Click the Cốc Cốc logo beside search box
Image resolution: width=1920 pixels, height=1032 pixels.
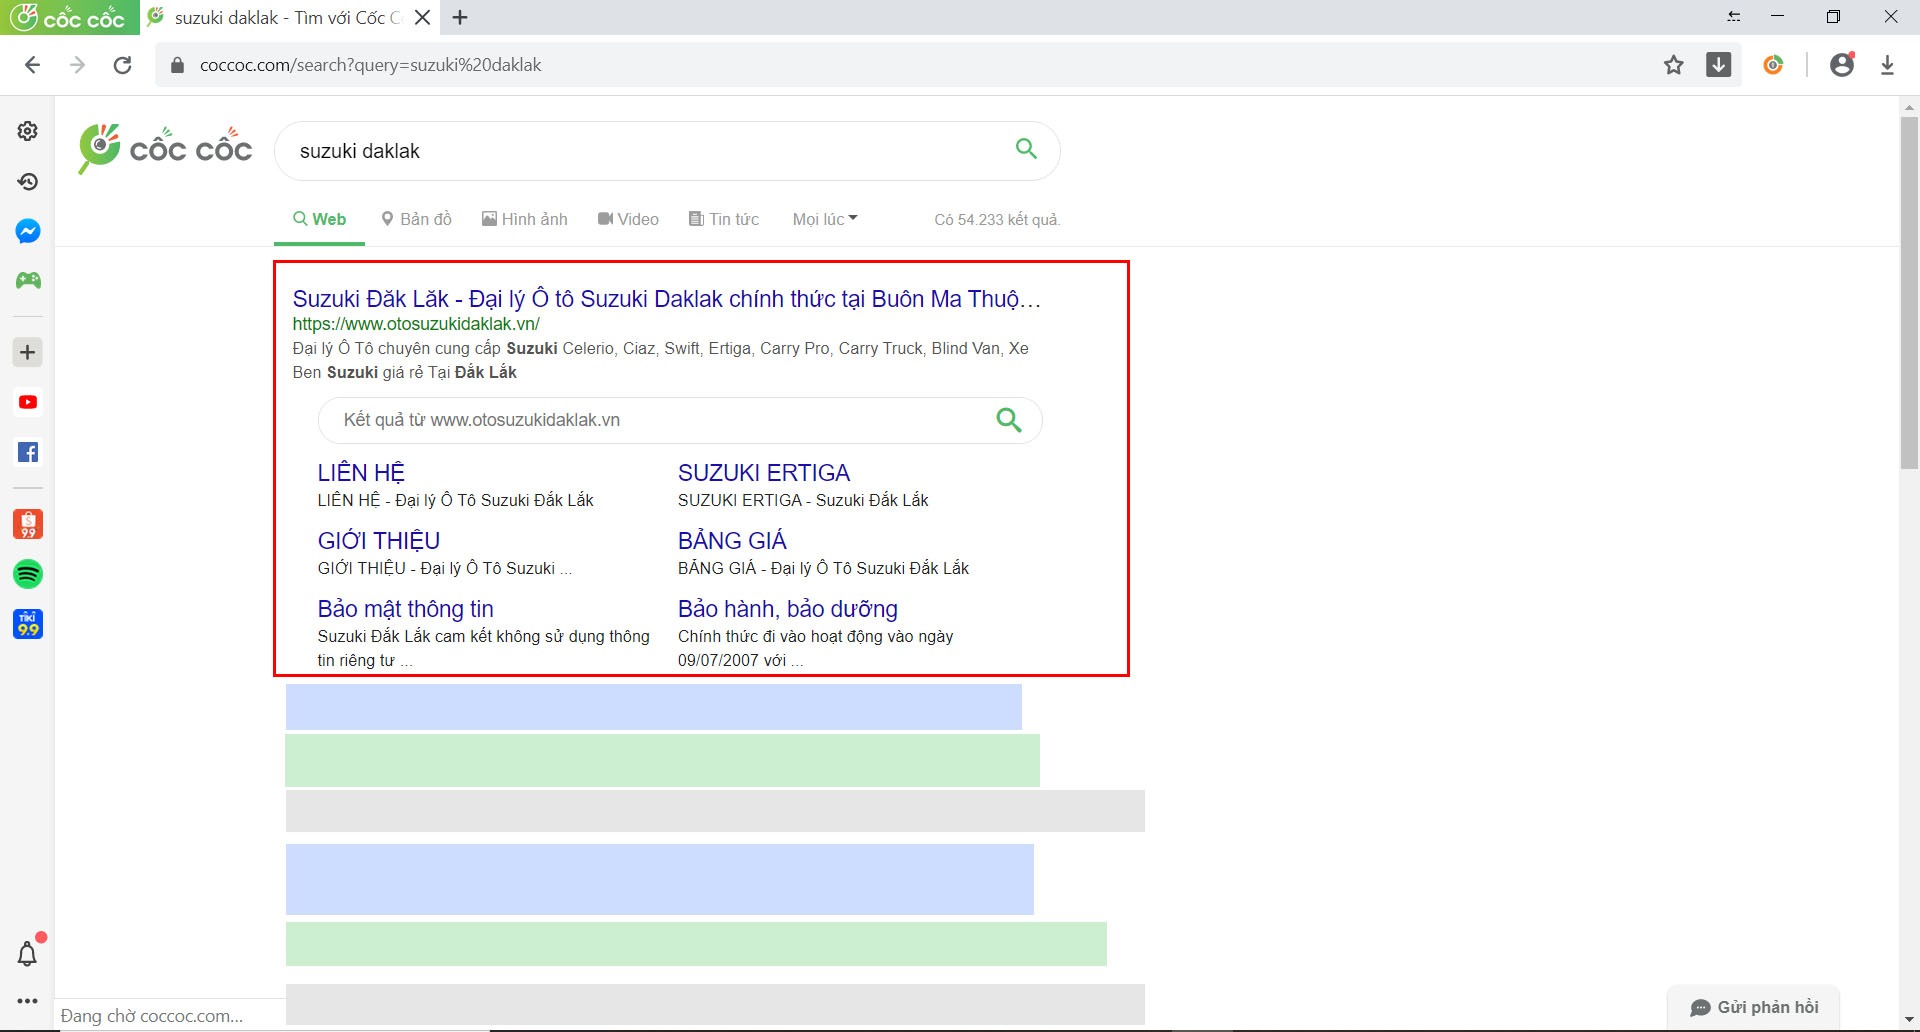165,149
